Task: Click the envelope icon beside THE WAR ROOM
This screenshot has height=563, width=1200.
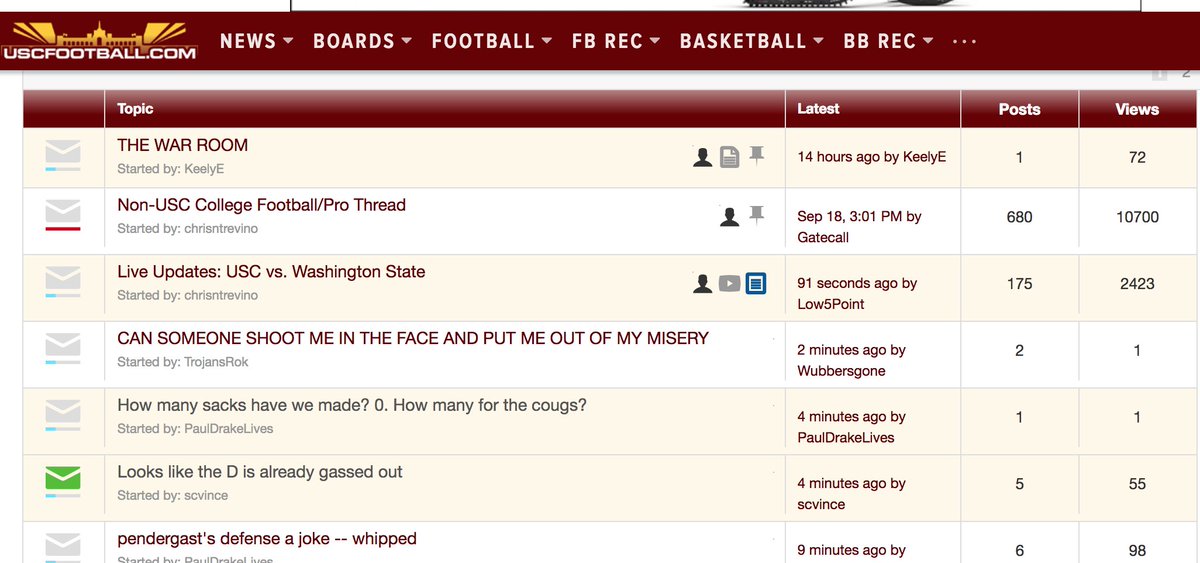Action: click(x=63, y=152)
